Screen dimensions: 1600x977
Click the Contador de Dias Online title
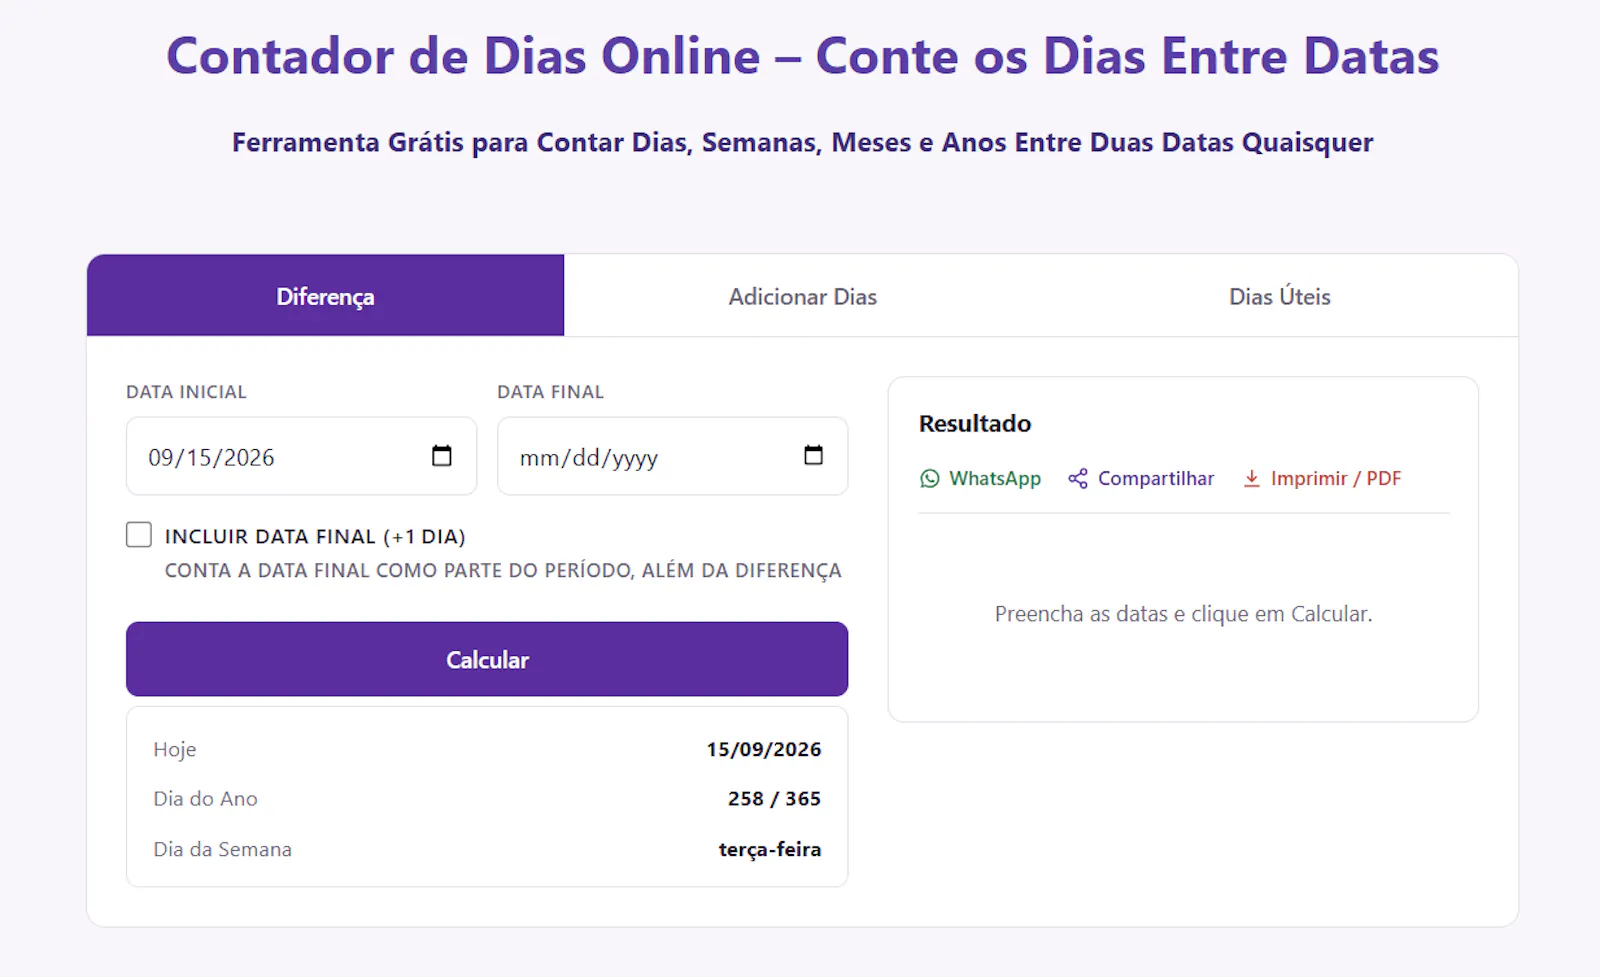[x=802, y=56]
